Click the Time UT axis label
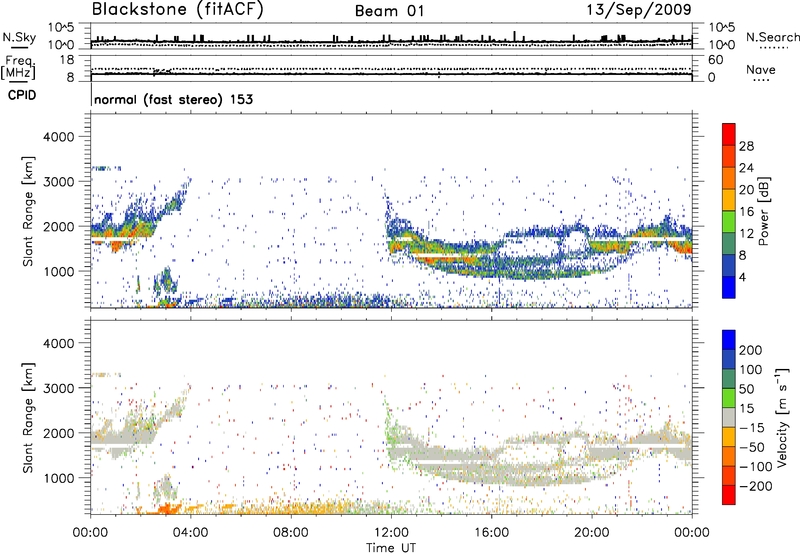 [391, 548]
